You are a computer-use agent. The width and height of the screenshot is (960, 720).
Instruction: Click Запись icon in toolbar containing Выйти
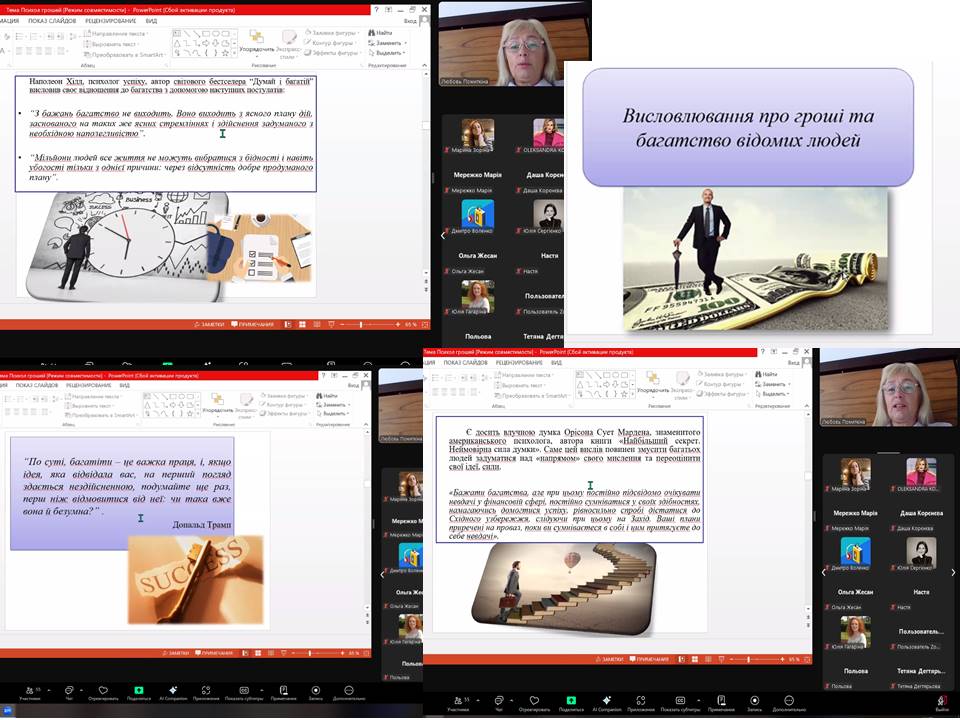click(x=754, y=701)
